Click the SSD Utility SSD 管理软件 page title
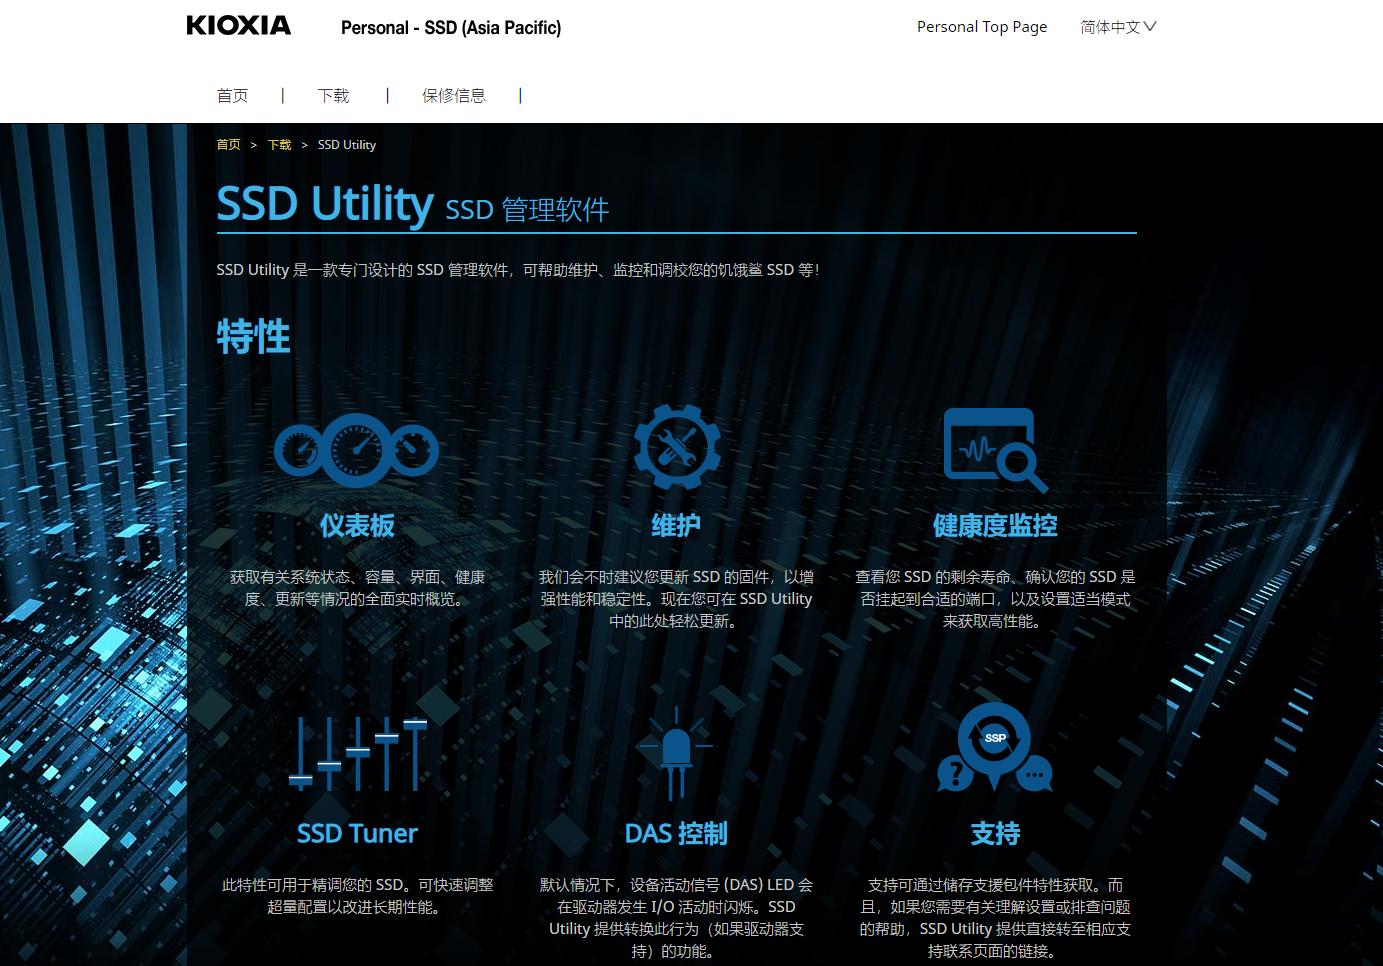The width and height of the screenshot is (1383, 966). pyautogui.click(x=413, y=205)
